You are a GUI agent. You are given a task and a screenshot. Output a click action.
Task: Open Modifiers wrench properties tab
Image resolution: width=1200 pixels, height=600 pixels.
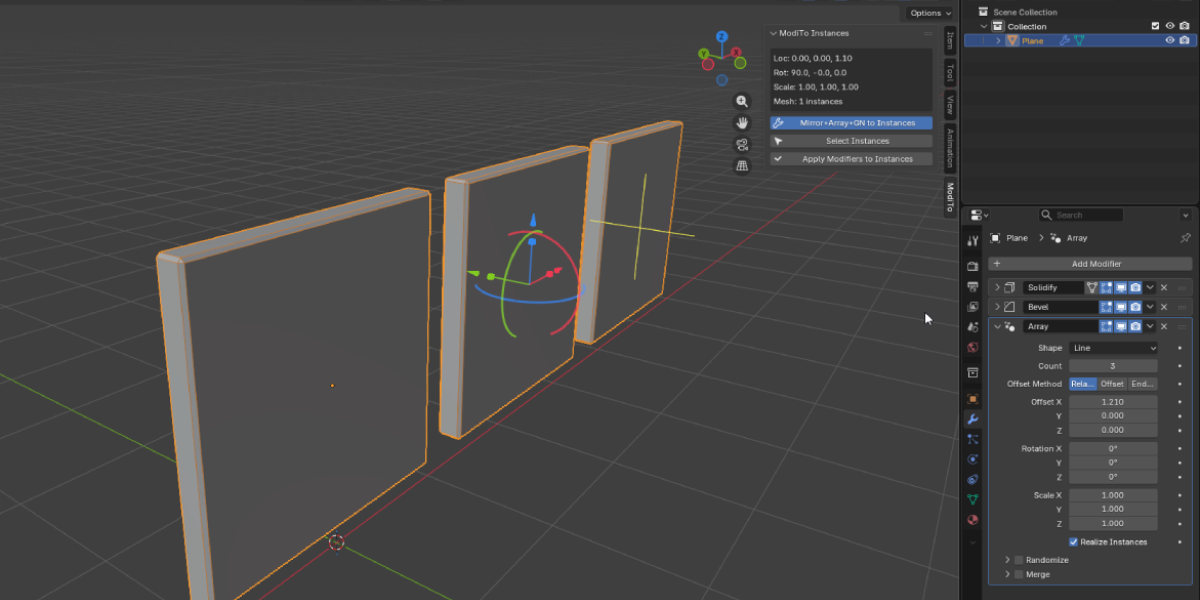coord(973,419)
